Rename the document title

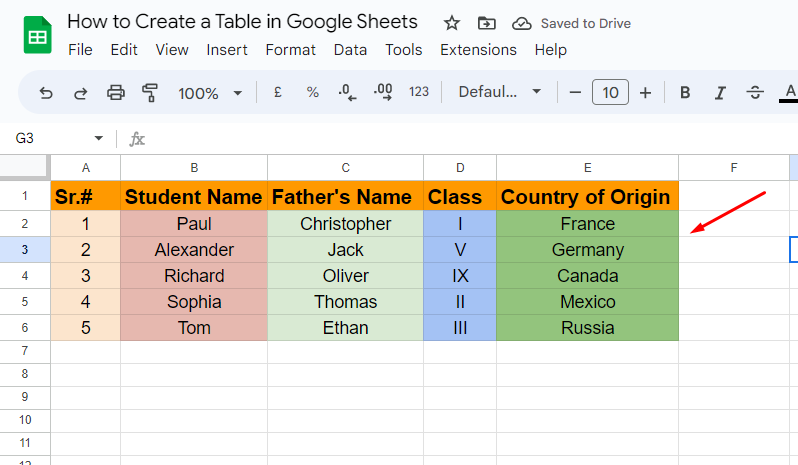point(242,22)
